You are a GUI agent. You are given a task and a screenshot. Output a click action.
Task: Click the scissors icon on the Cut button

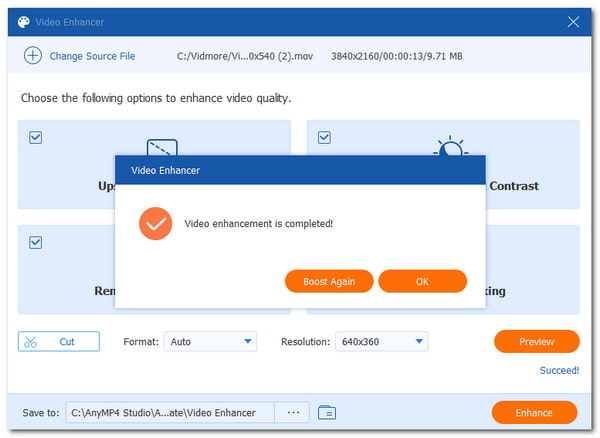coord(30,342)
